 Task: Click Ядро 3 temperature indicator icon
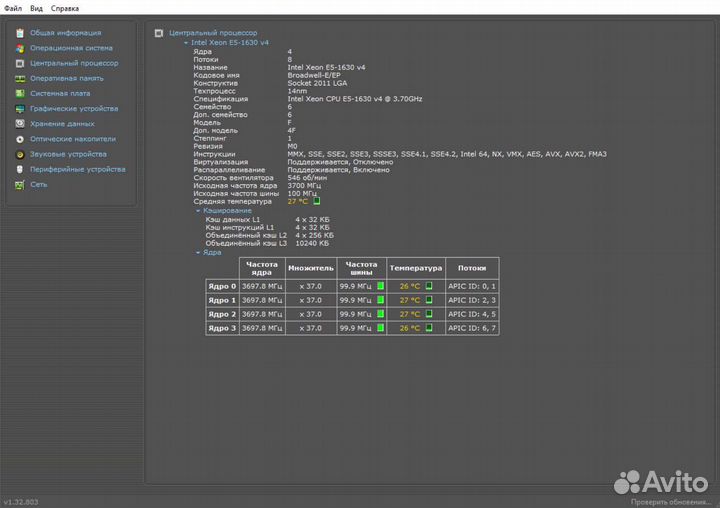[429, 328]
